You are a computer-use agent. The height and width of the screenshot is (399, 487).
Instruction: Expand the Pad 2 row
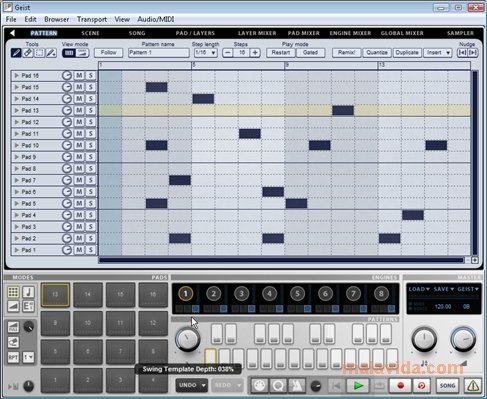16,238
